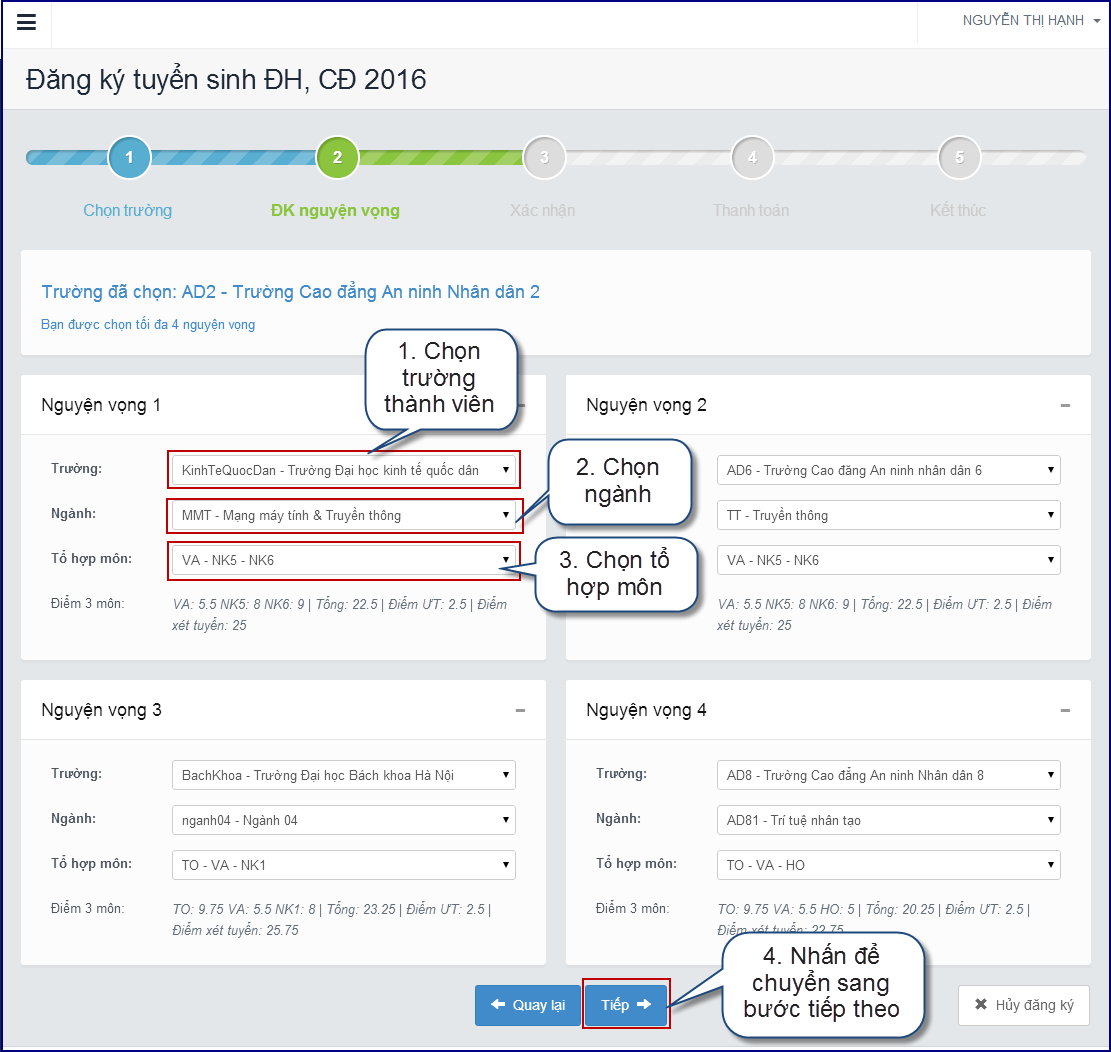
Task: Collapse the Nguyện vọng 2 panel
Action: [x=1065, y=405]
